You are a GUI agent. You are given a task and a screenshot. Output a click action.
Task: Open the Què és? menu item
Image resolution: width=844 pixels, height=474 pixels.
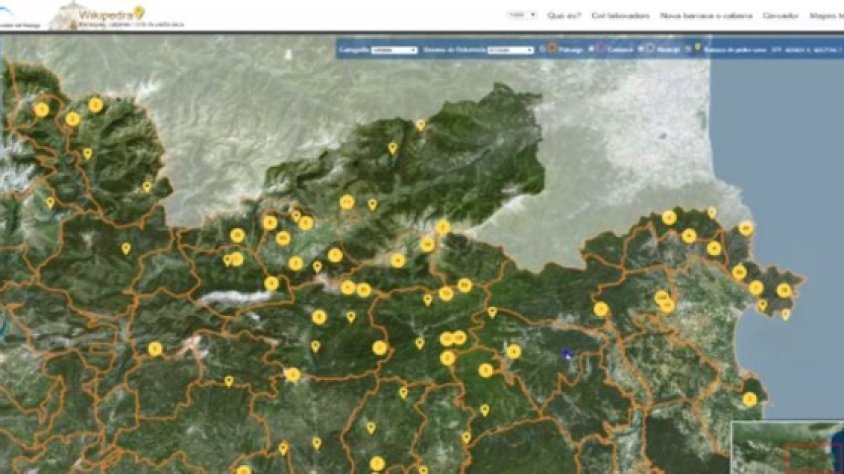[x=565, y=15]
